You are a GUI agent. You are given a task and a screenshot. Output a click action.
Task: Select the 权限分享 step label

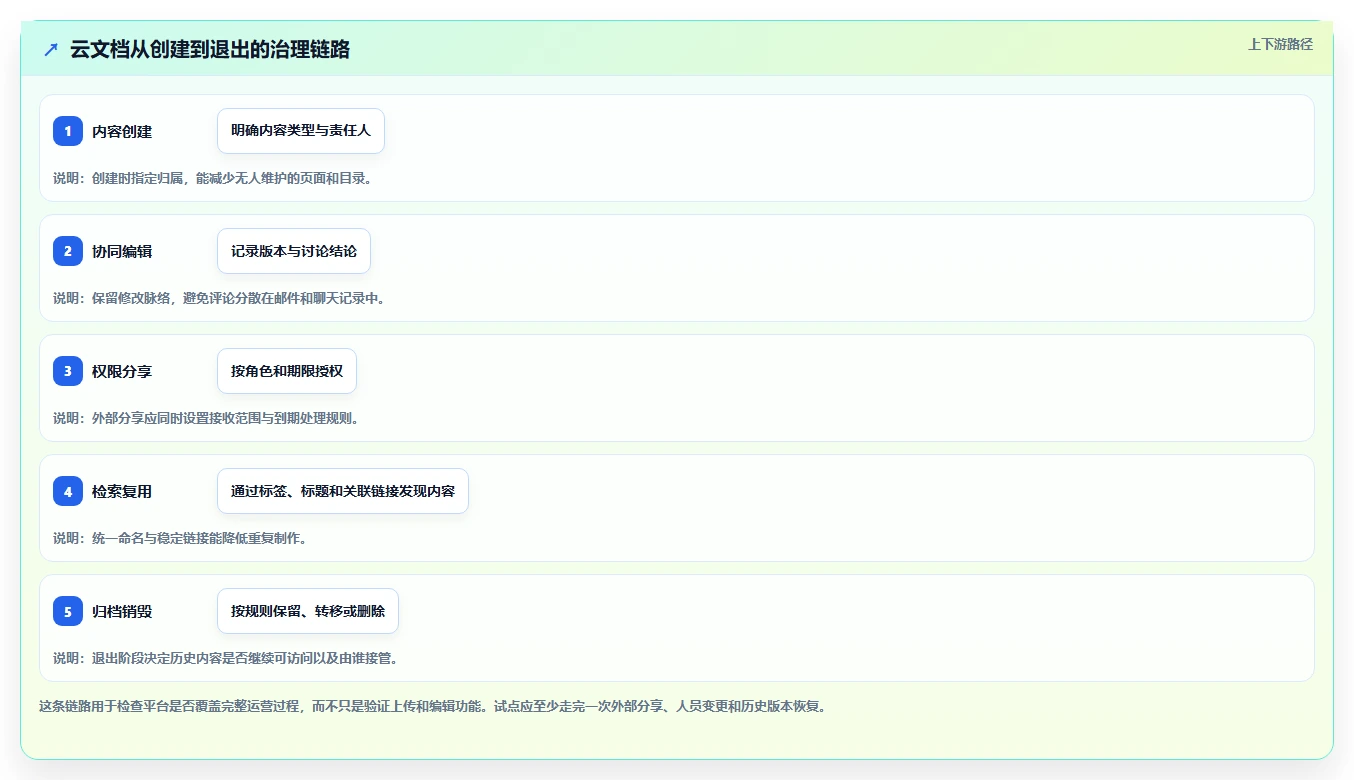[122, 371]
